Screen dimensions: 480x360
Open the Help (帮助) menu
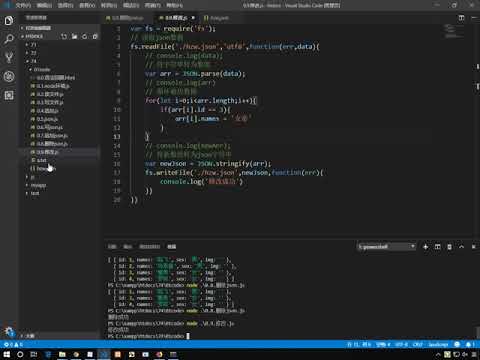point(174,5)
